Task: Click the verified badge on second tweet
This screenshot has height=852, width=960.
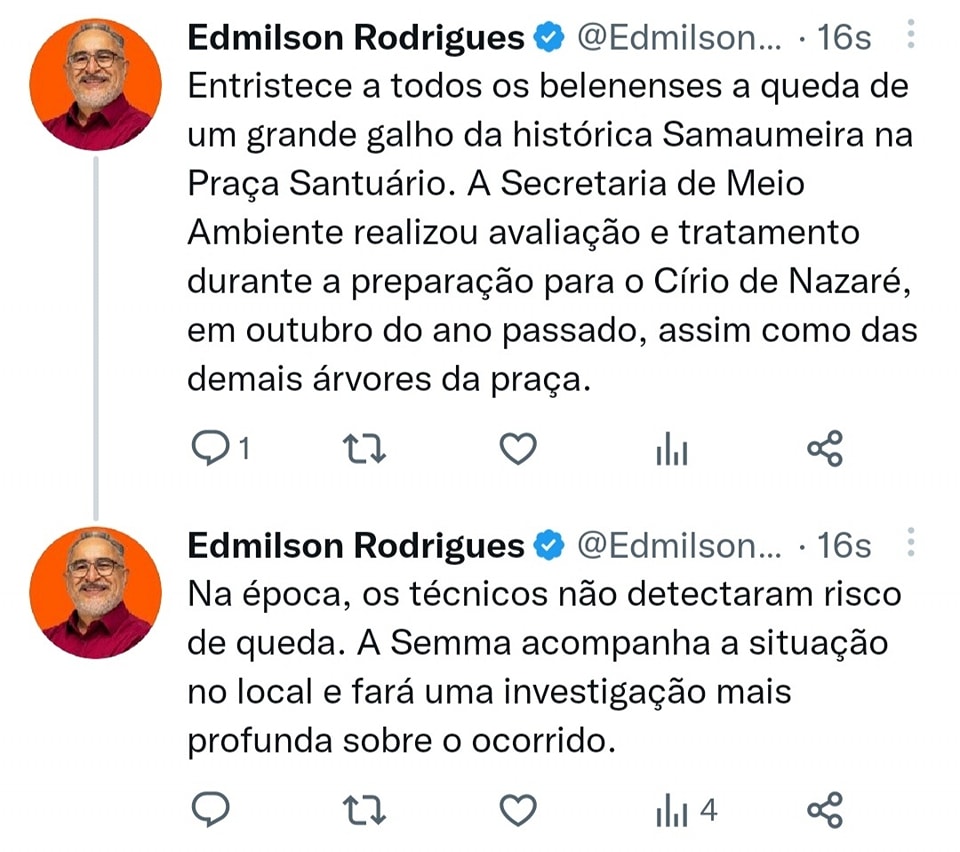Action: click(548, 545)
